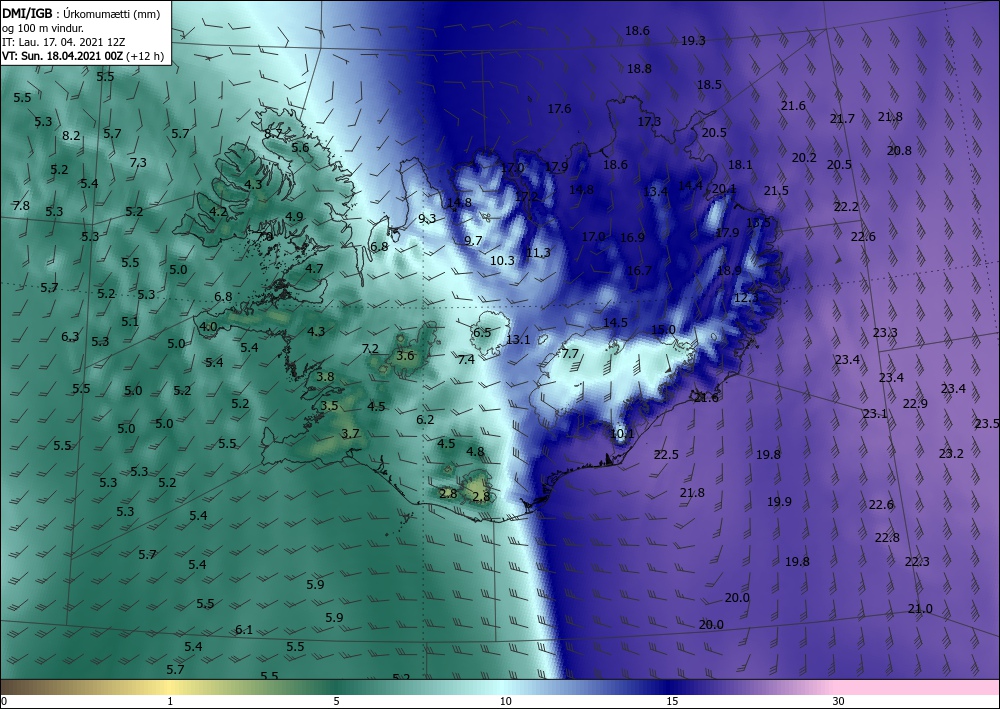The height and width of the screenshot is (709, 1000).
Task: Click the map value 22.3
Action: coord(917,562)
